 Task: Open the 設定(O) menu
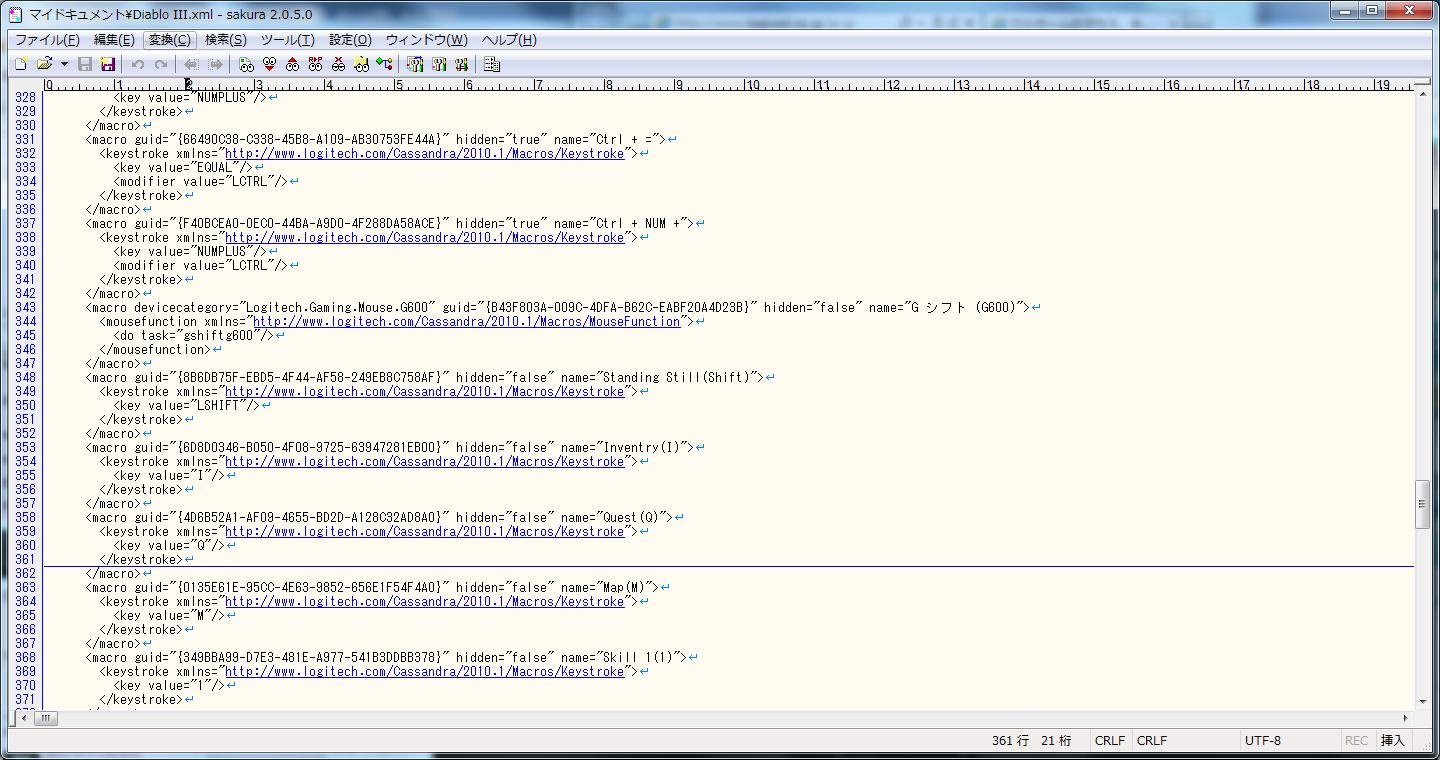coord(350,40)
